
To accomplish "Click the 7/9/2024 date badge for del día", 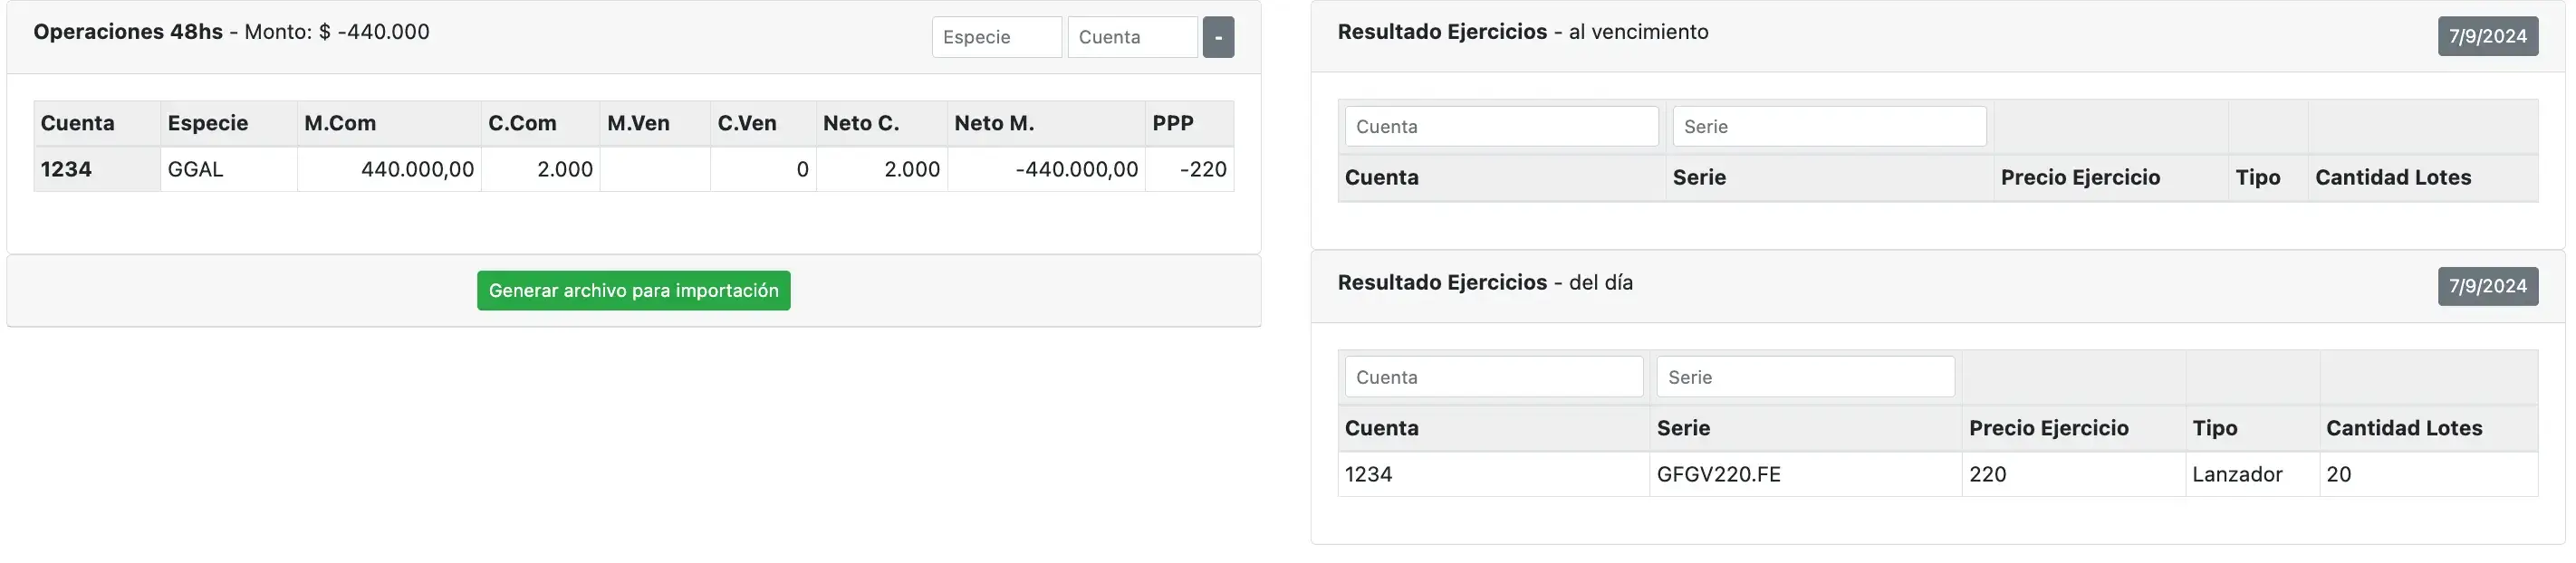I will click(x=2489, y=286).
